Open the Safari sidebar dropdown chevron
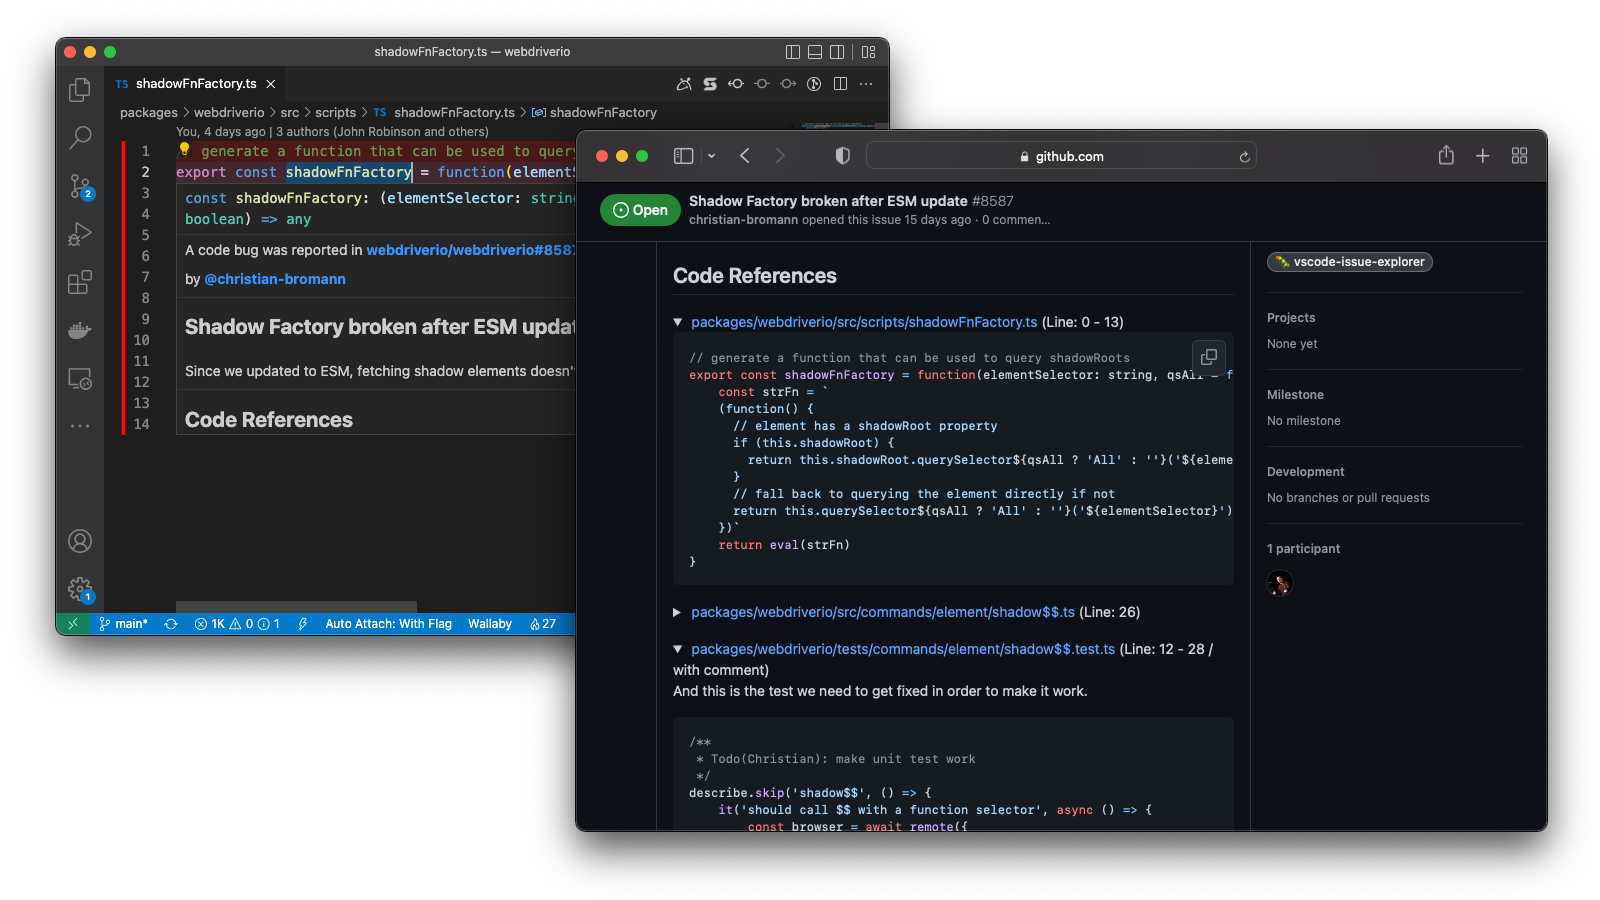1600x900 pixels. (x=711, y=156)
